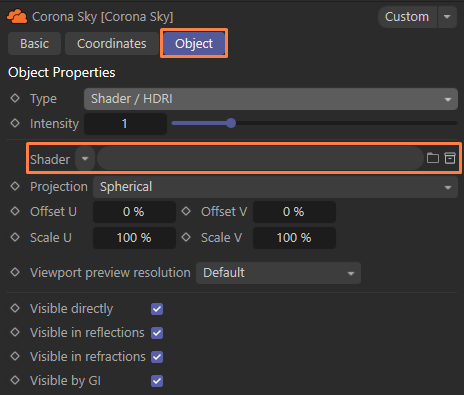The width and height of the screenshot is (464, 395).
Task: Click the Shader label text
Action: (x=50, y=159)
